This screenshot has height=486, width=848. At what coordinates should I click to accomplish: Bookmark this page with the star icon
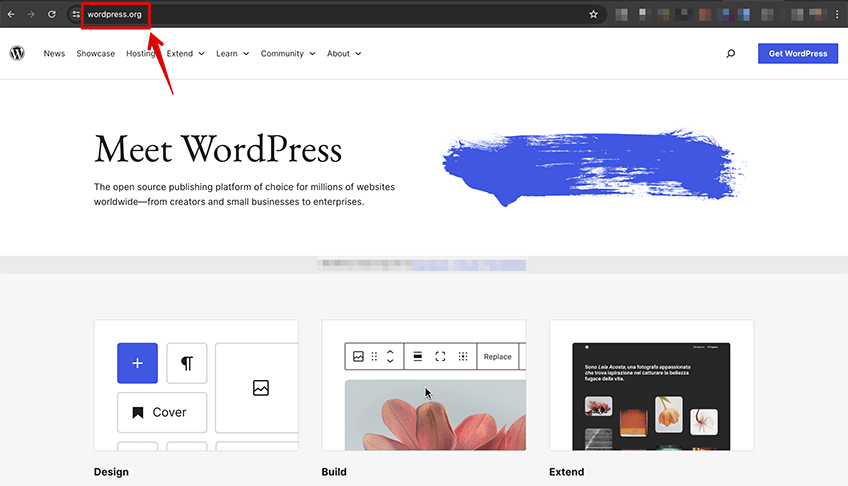point(593,15)
